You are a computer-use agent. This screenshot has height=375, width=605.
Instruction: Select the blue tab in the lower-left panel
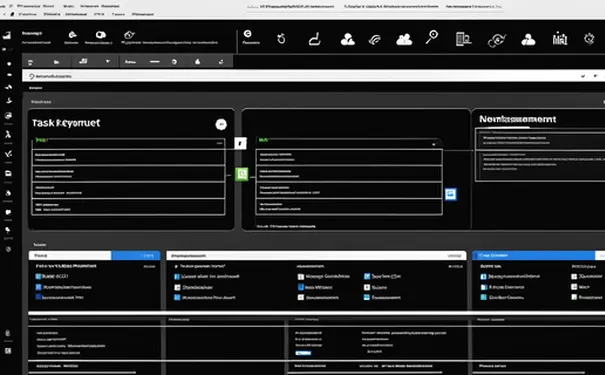pyautogui.click(x=135, y=255)
